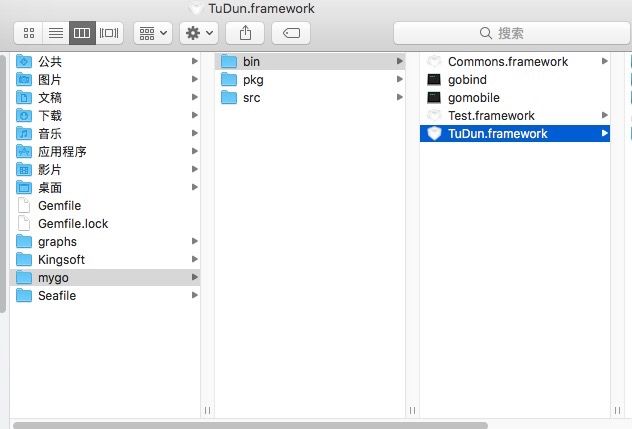The image size is (632, 429).
Task: Click third column's resize handle
Action: coord(617,410)
